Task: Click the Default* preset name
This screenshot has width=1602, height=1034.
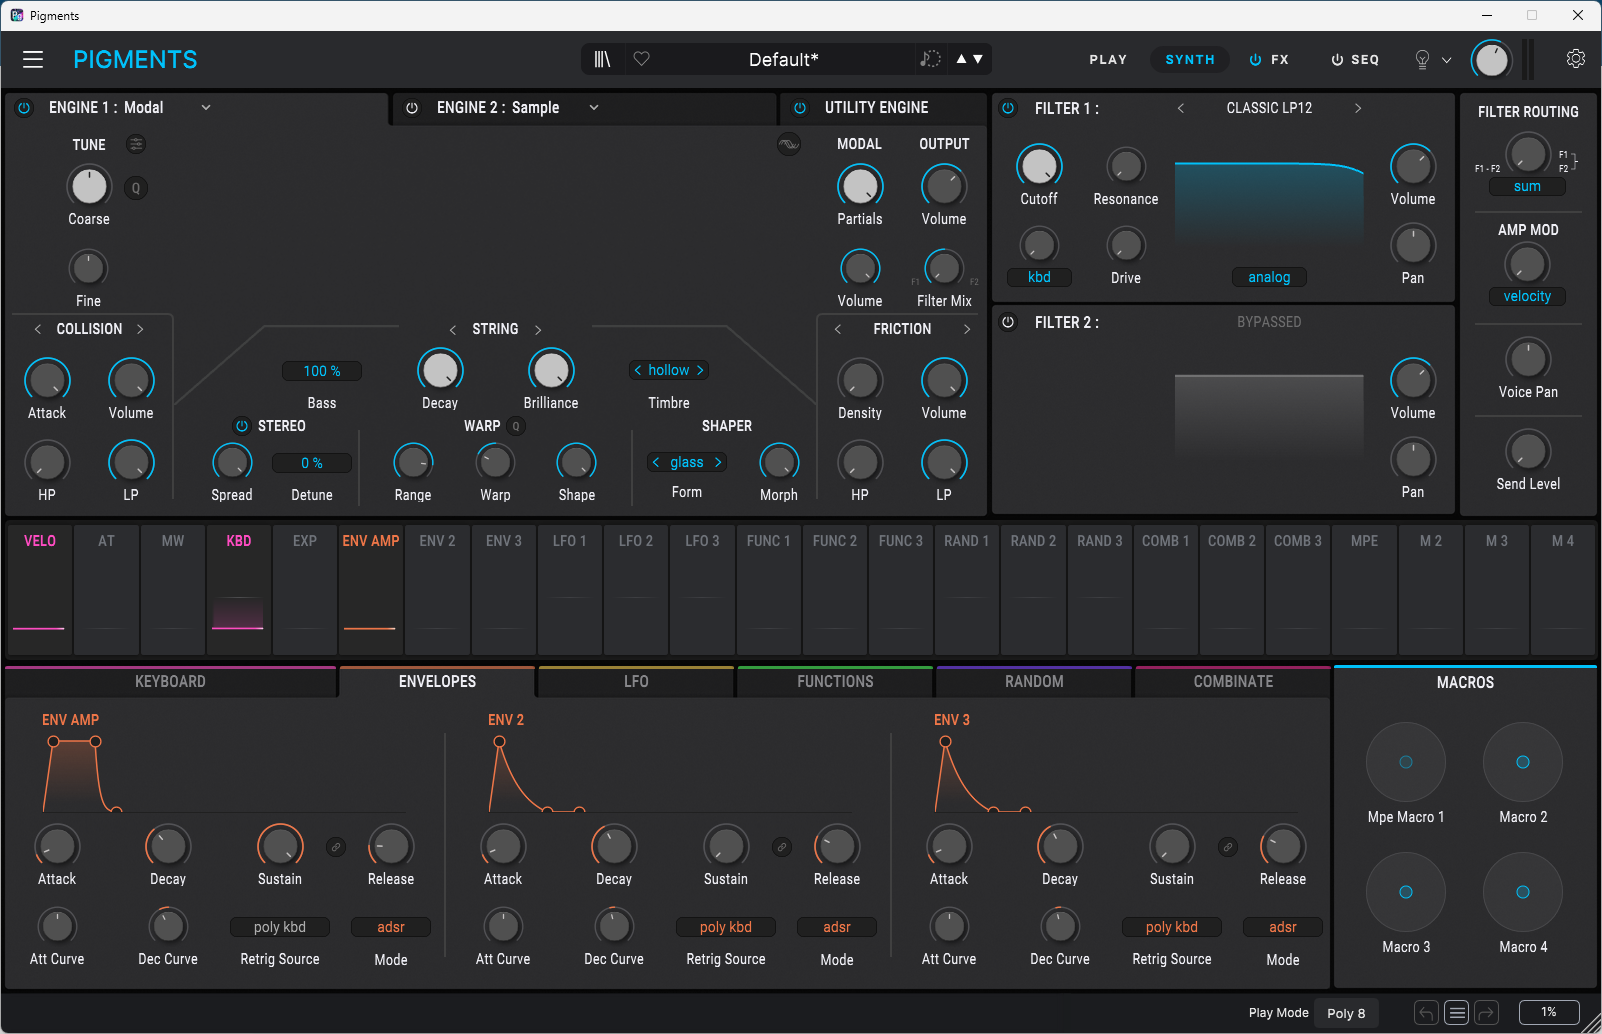Action: (x=784, y=59)
